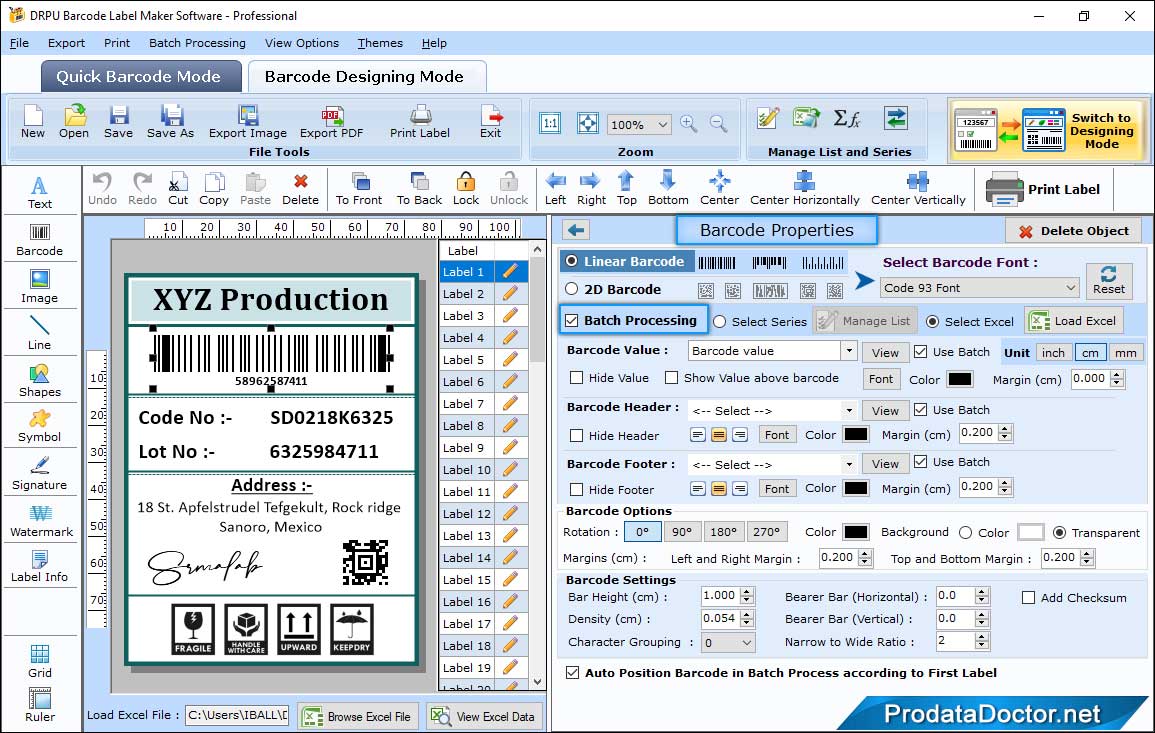Click the Delete Object button
1155x733 pixels.
coord(1073,231)
